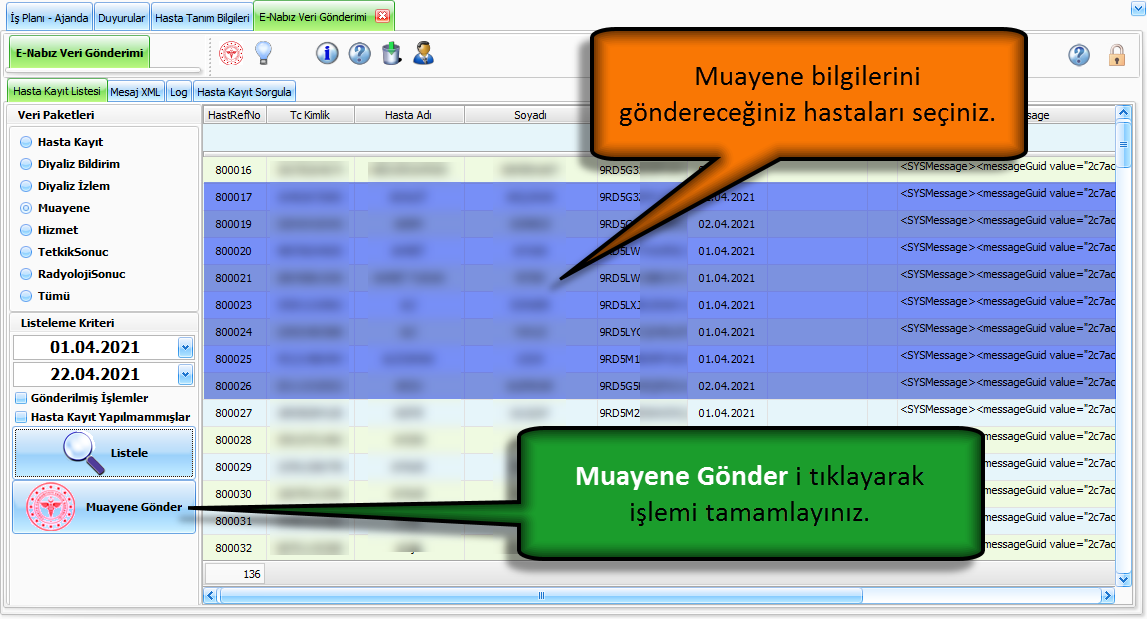
Task: Select patient row 800021
Action: tap(659, 278)
